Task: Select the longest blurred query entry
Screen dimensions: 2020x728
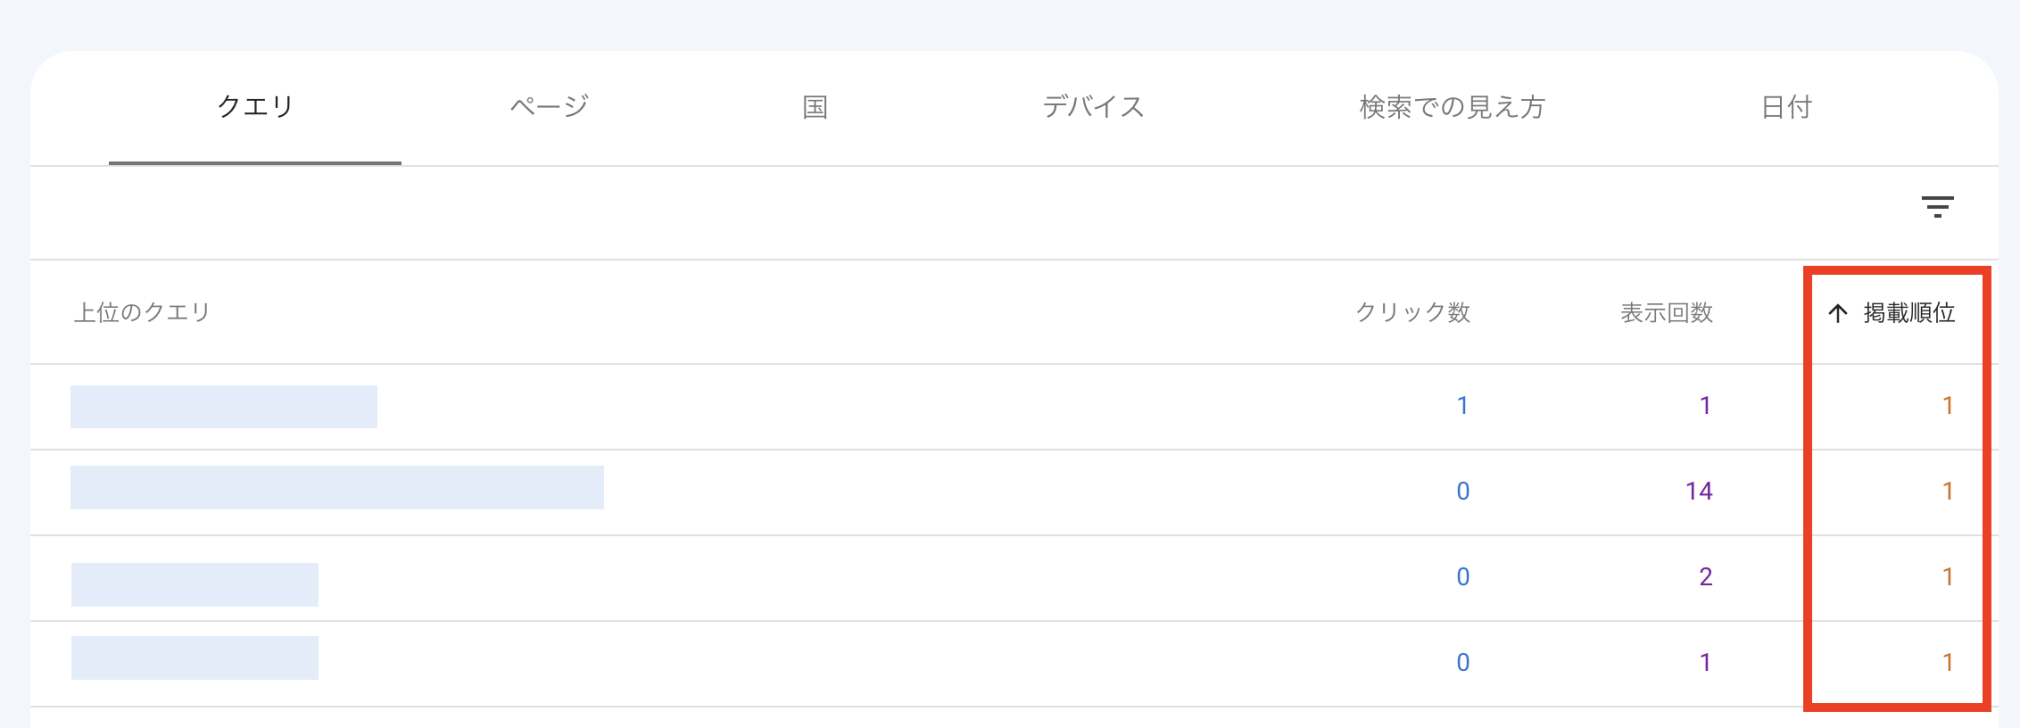Action: pos(337,487)
